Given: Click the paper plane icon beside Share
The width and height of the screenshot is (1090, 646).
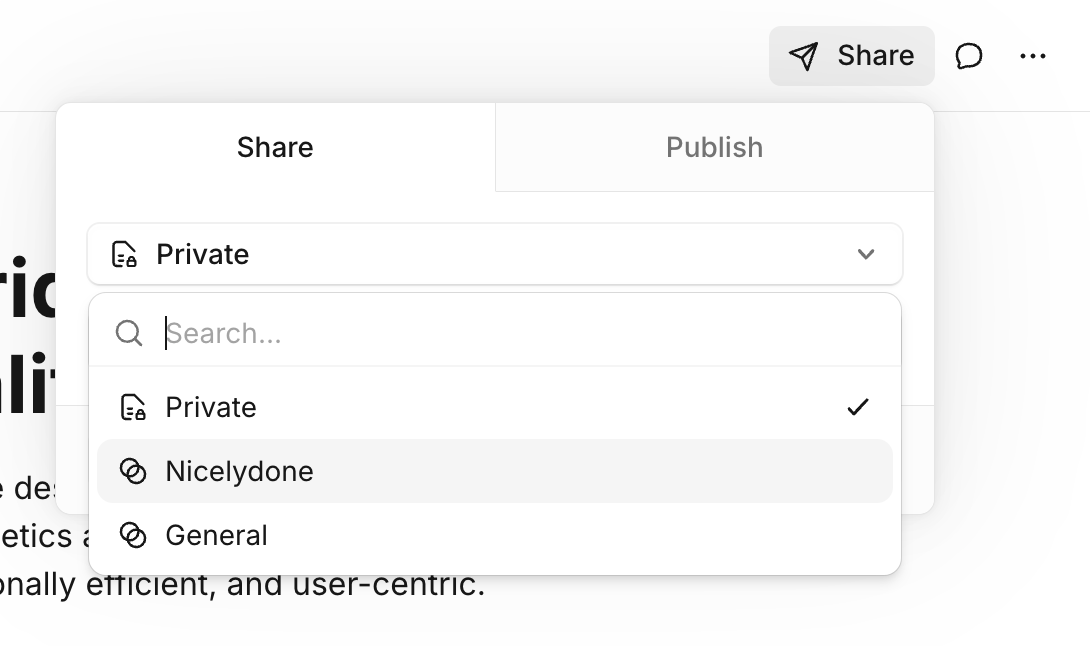Looking at the screenshot, I should [803, 56].
